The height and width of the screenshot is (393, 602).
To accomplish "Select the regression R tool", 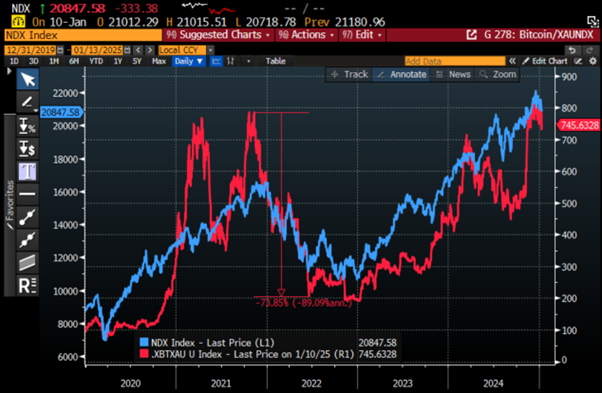I will (28, 286).
